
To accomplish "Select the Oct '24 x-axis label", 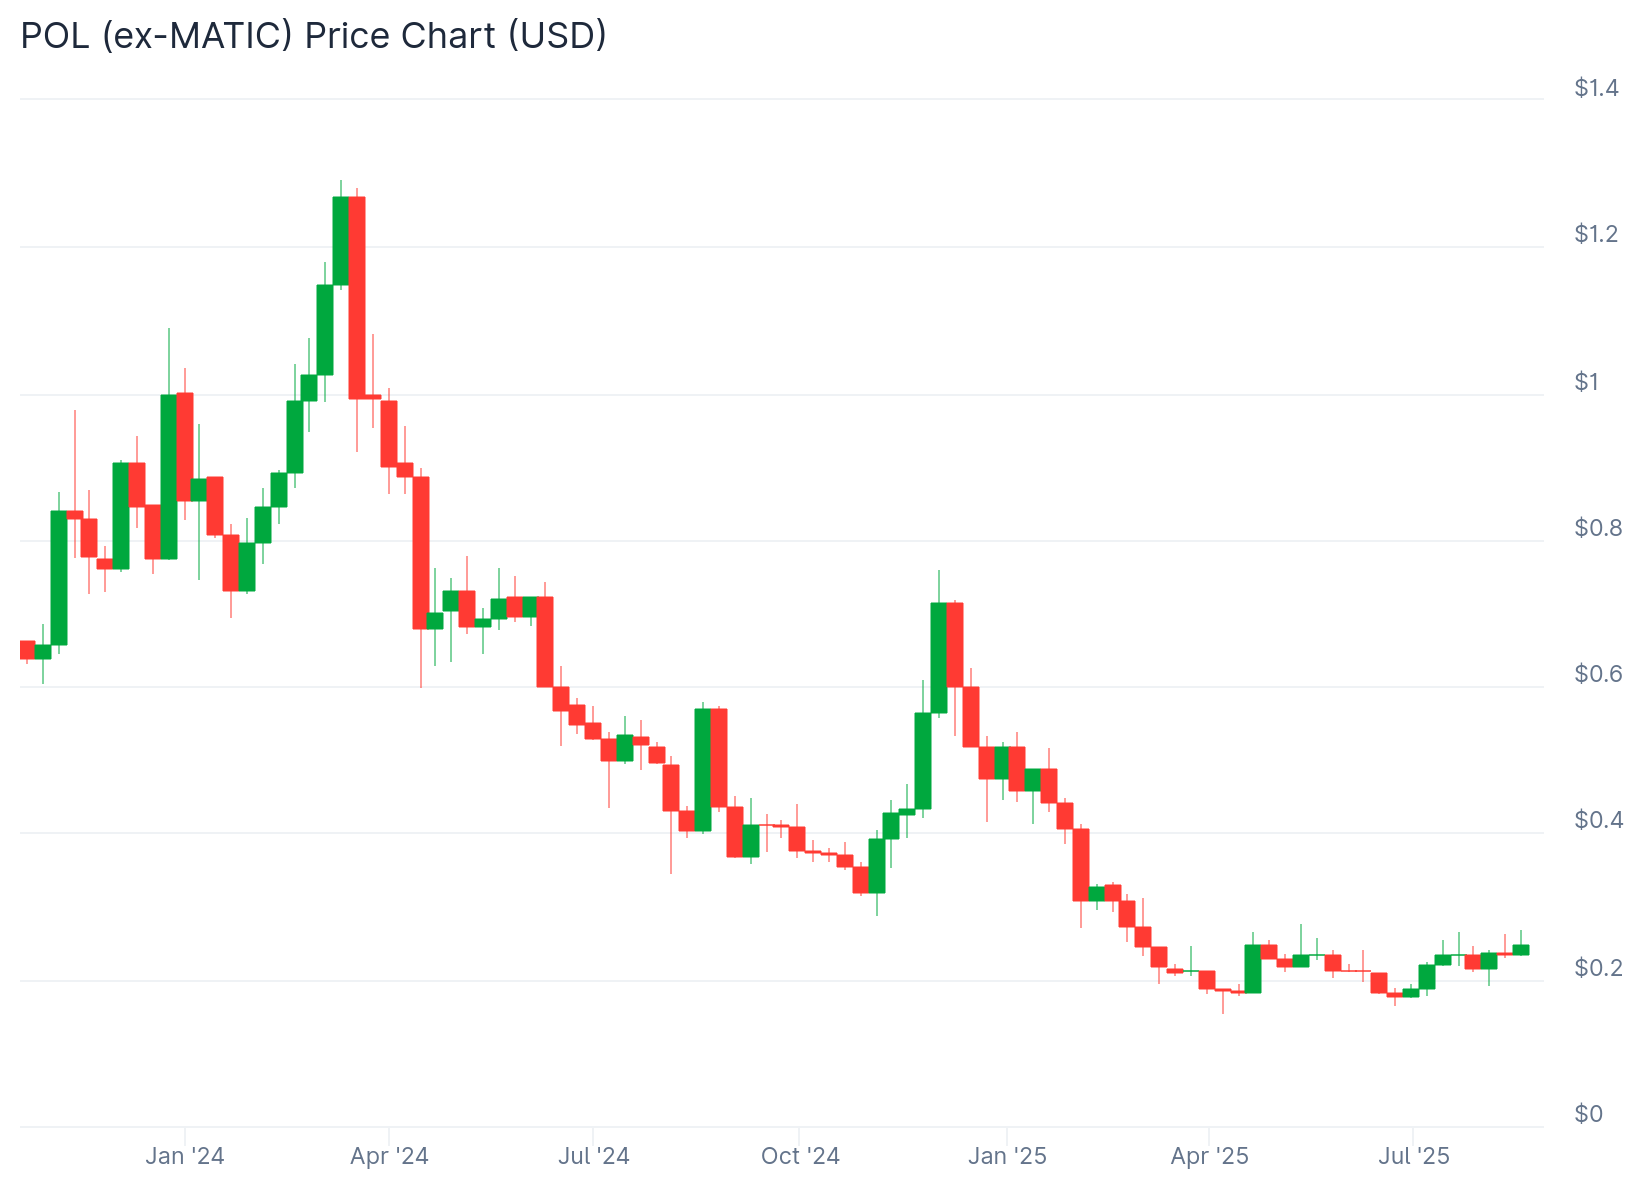I will tap(800, 1157).
